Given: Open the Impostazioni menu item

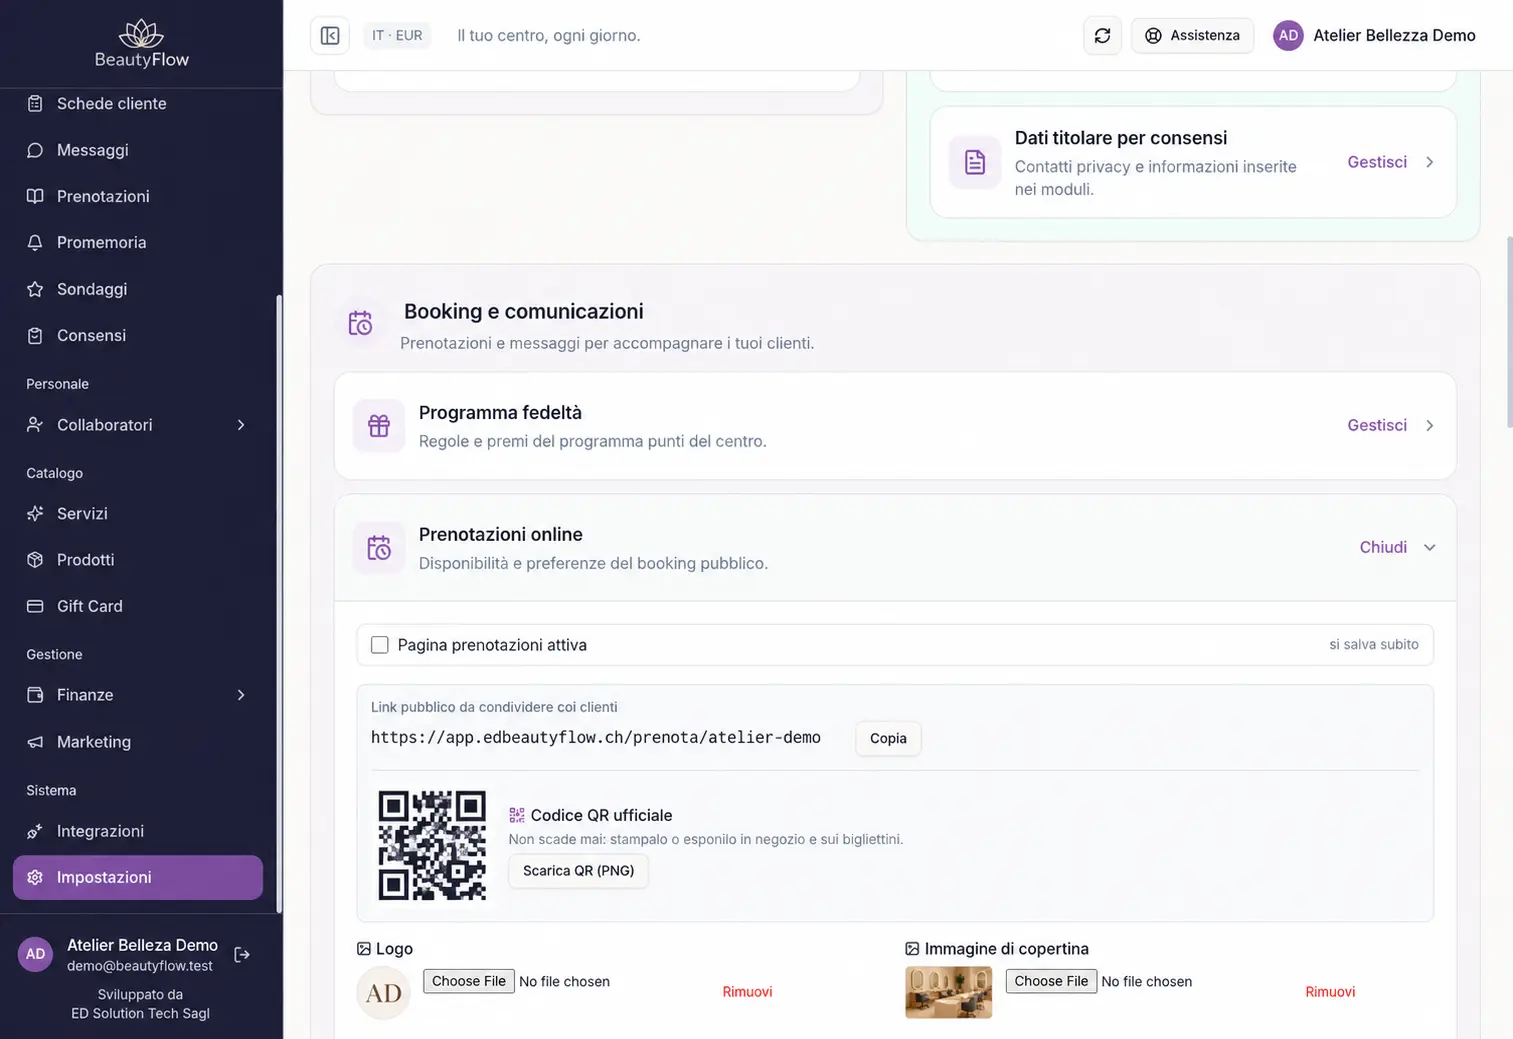Looking at the screenshot, I should click(x=138, y=877).
